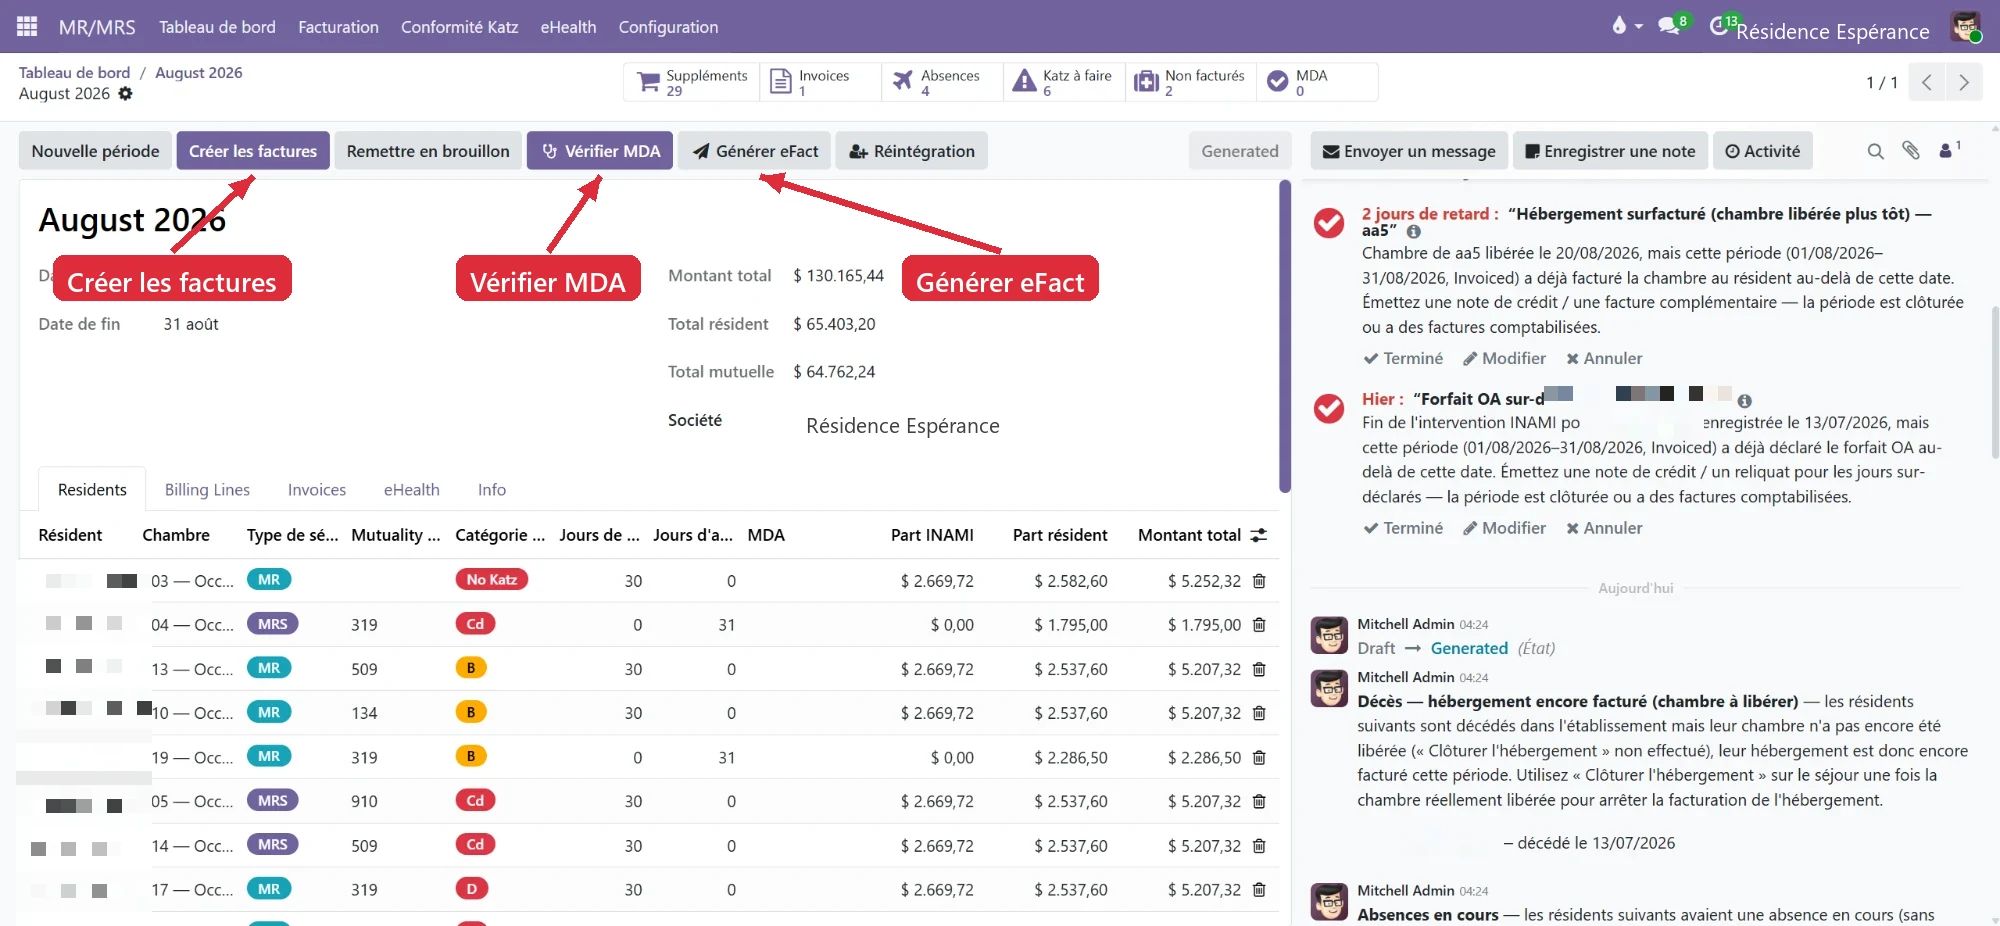Open the Non facturés 2 stat button
The image size is (2000, 926).
point(1190,82)
